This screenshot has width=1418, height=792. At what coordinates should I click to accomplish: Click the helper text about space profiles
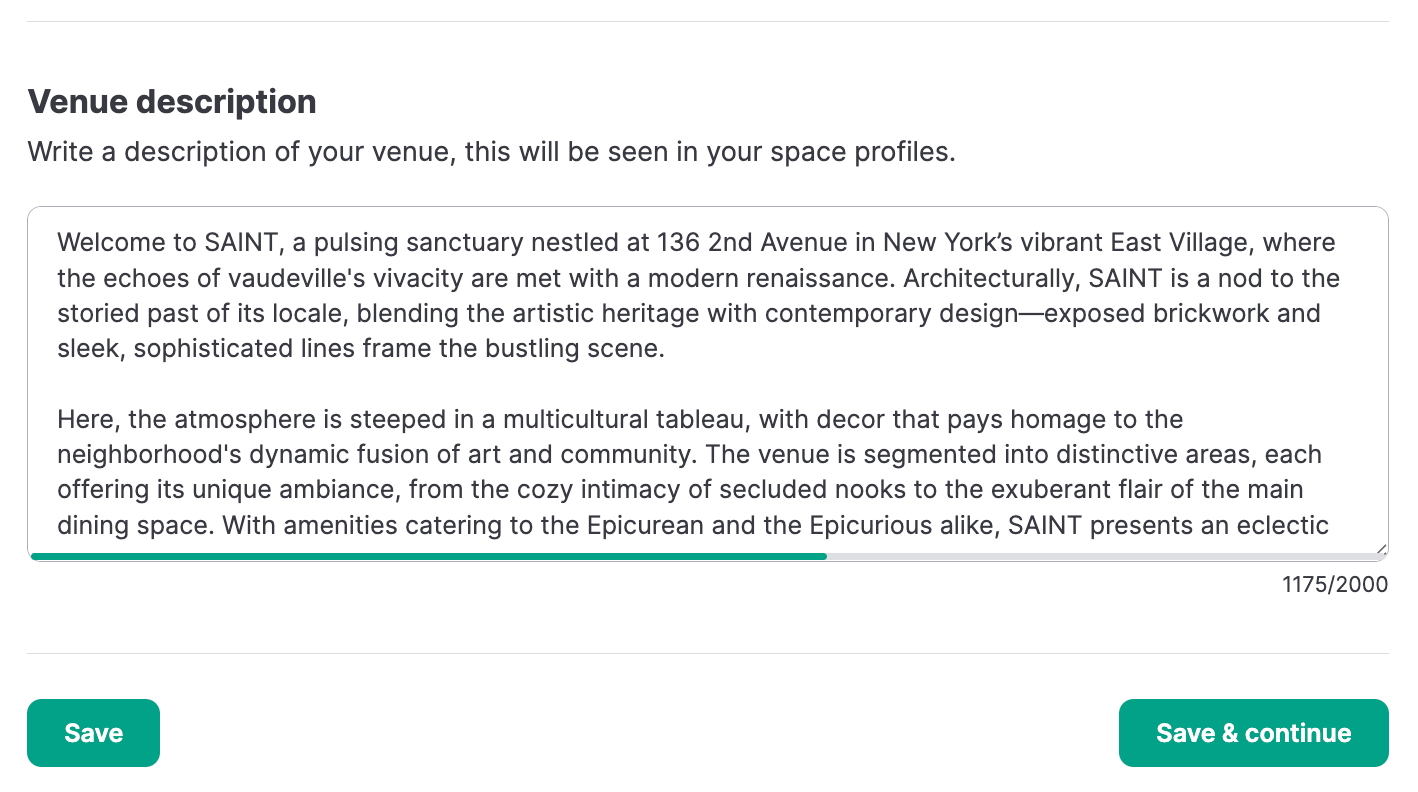(x=491, y=153)
